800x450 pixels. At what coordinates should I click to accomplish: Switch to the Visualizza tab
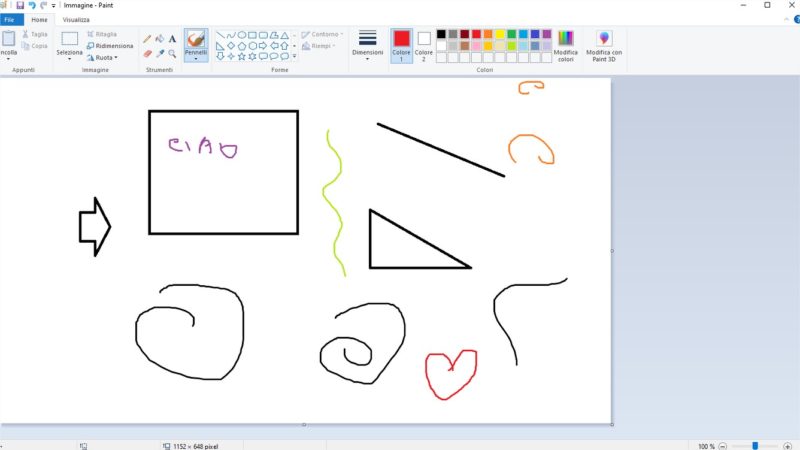[76, 20]
